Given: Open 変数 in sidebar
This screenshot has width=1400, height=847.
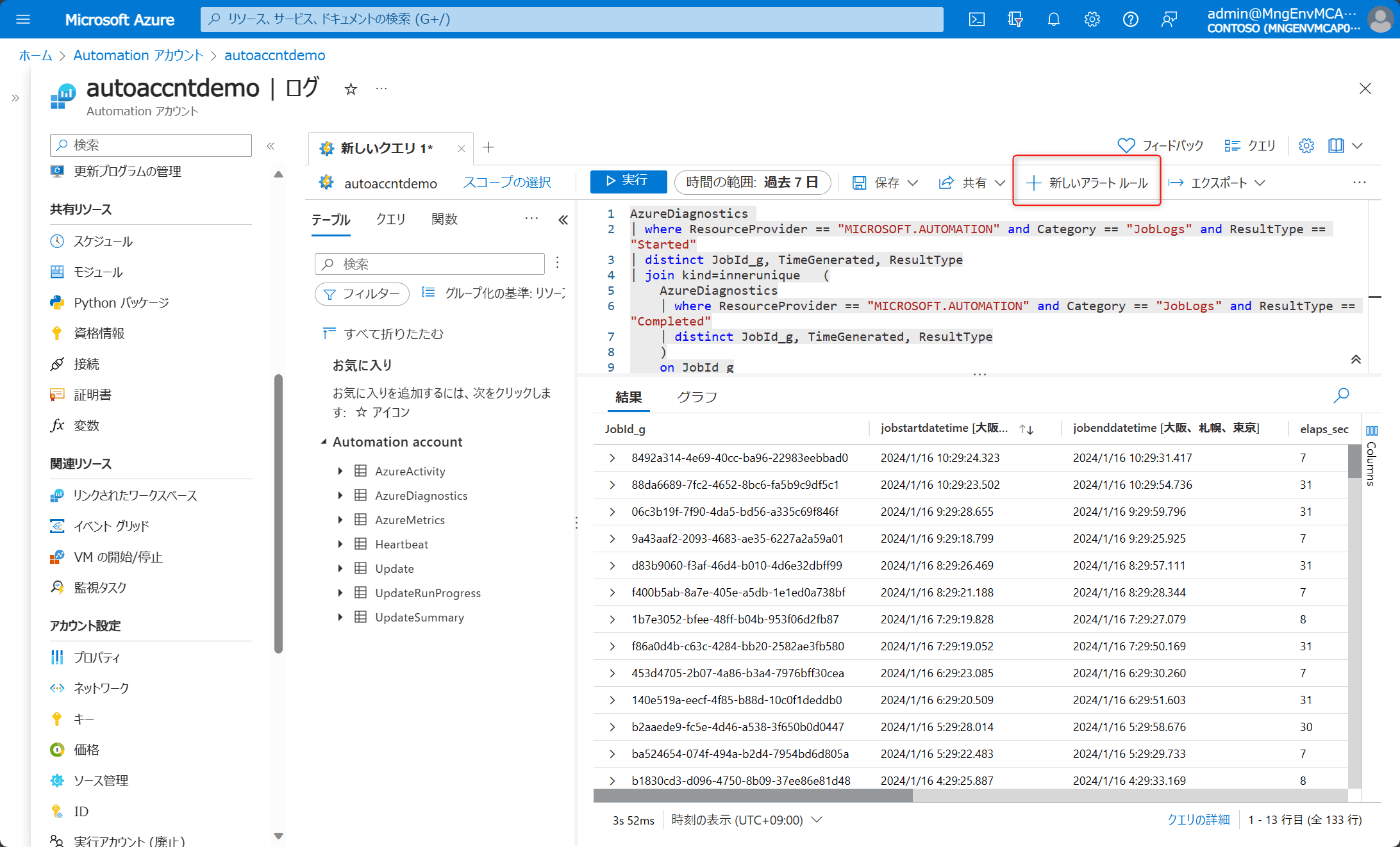Looking at the screenshot, I should point(86,425).
